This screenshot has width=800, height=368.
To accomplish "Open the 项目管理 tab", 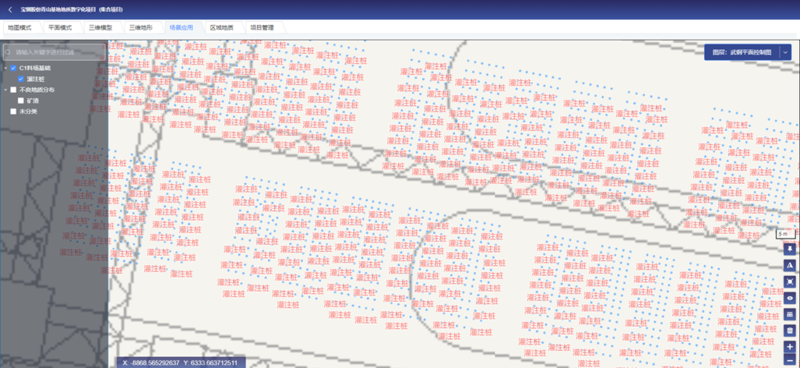I will (261, 28).
